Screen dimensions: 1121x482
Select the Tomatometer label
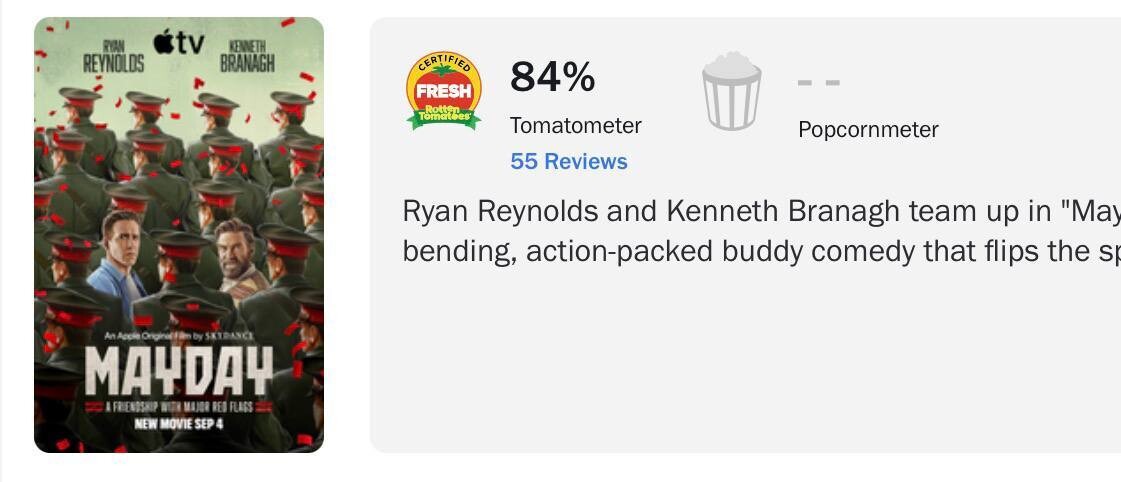[576, 125]
